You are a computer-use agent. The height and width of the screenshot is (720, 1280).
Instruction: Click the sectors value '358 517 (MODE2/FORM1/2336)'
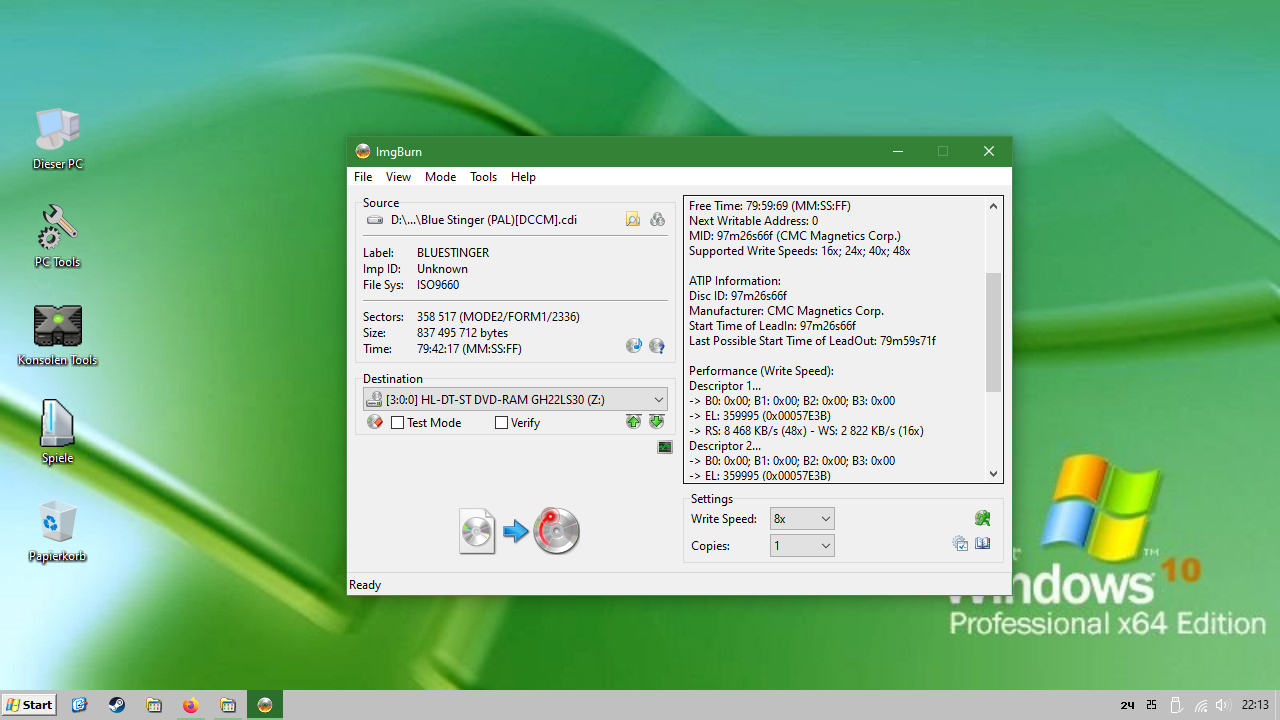tap(498, 317)
